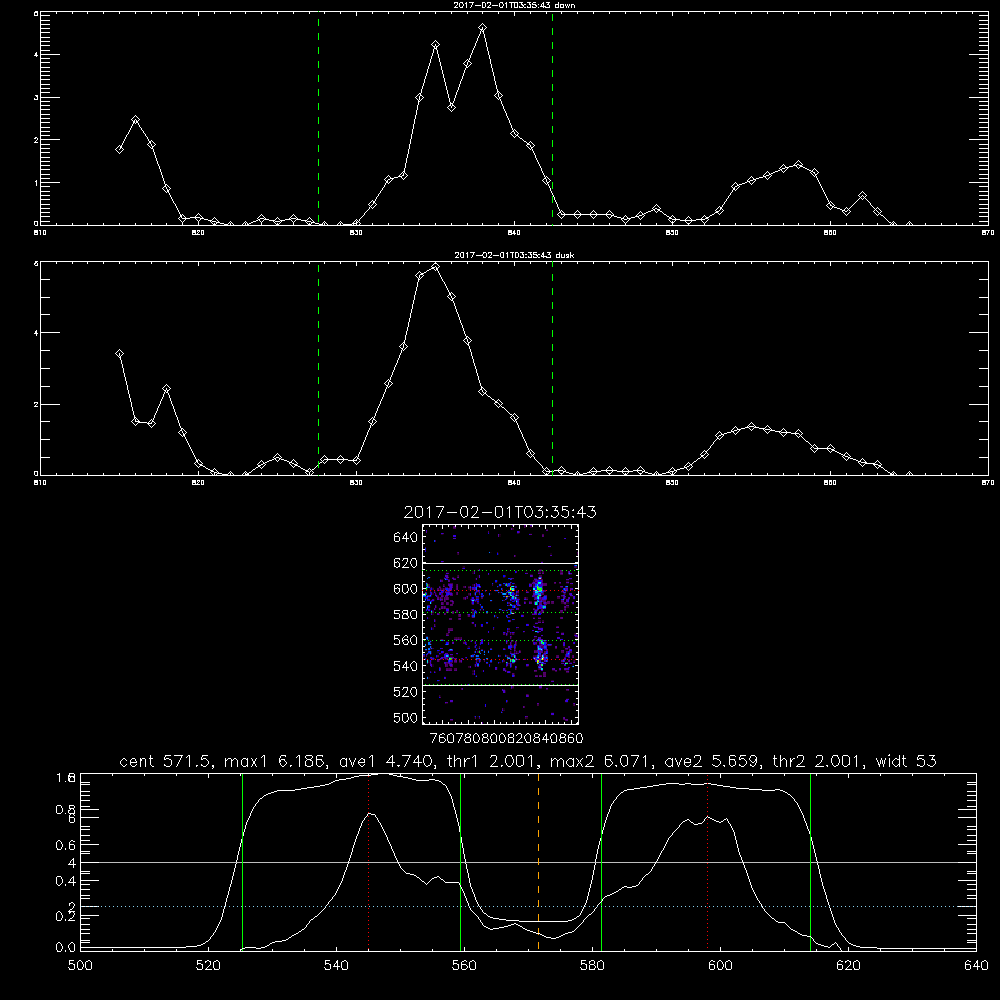Viewport: 1000px width, 1000px height.
Task: Click the green line near 560 in bottom plot
Action: (x=460, y=861)
